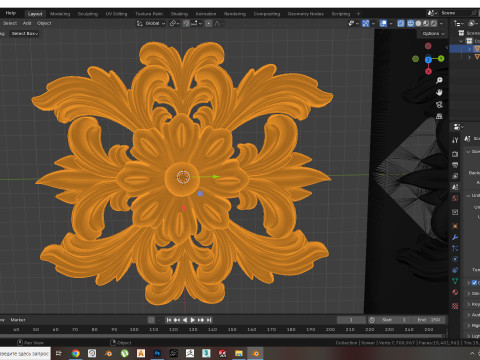
Task: Open the Help menu
Action: coord(11,13)
